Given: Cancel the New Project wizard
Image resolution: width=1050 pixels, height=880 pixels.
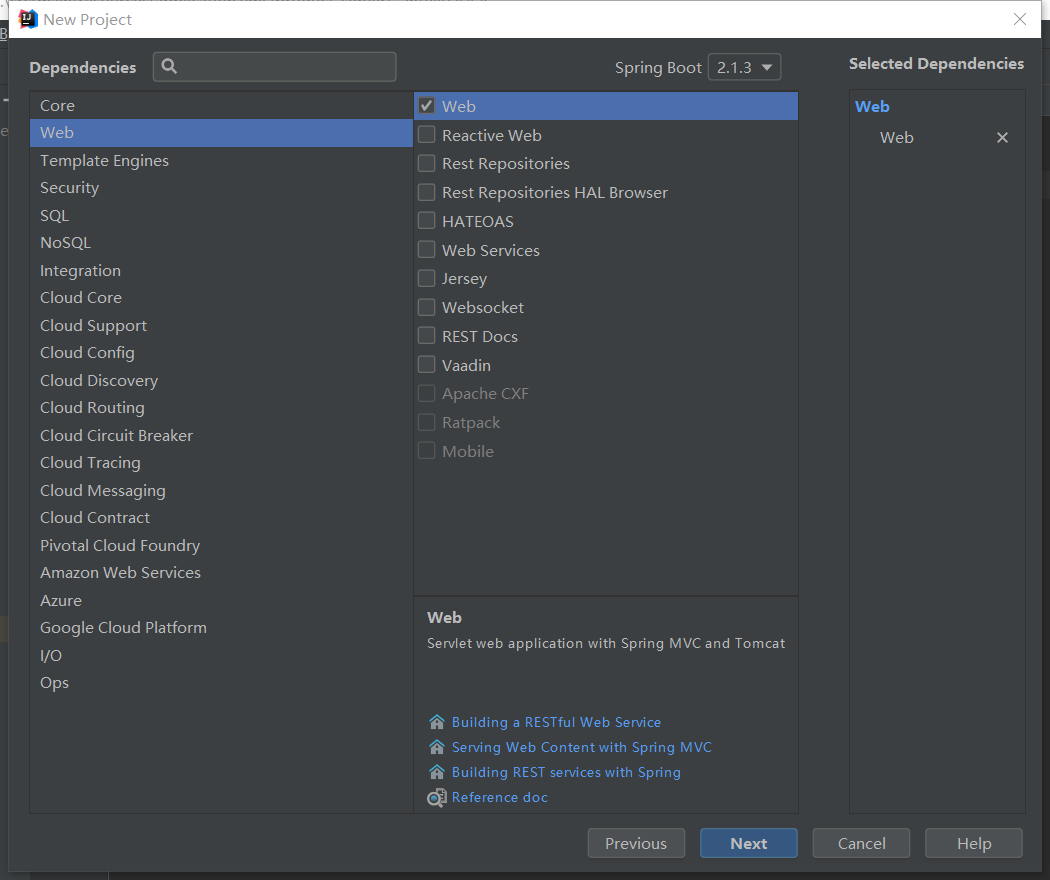Looking at the screenshot, I should [861, 843].
